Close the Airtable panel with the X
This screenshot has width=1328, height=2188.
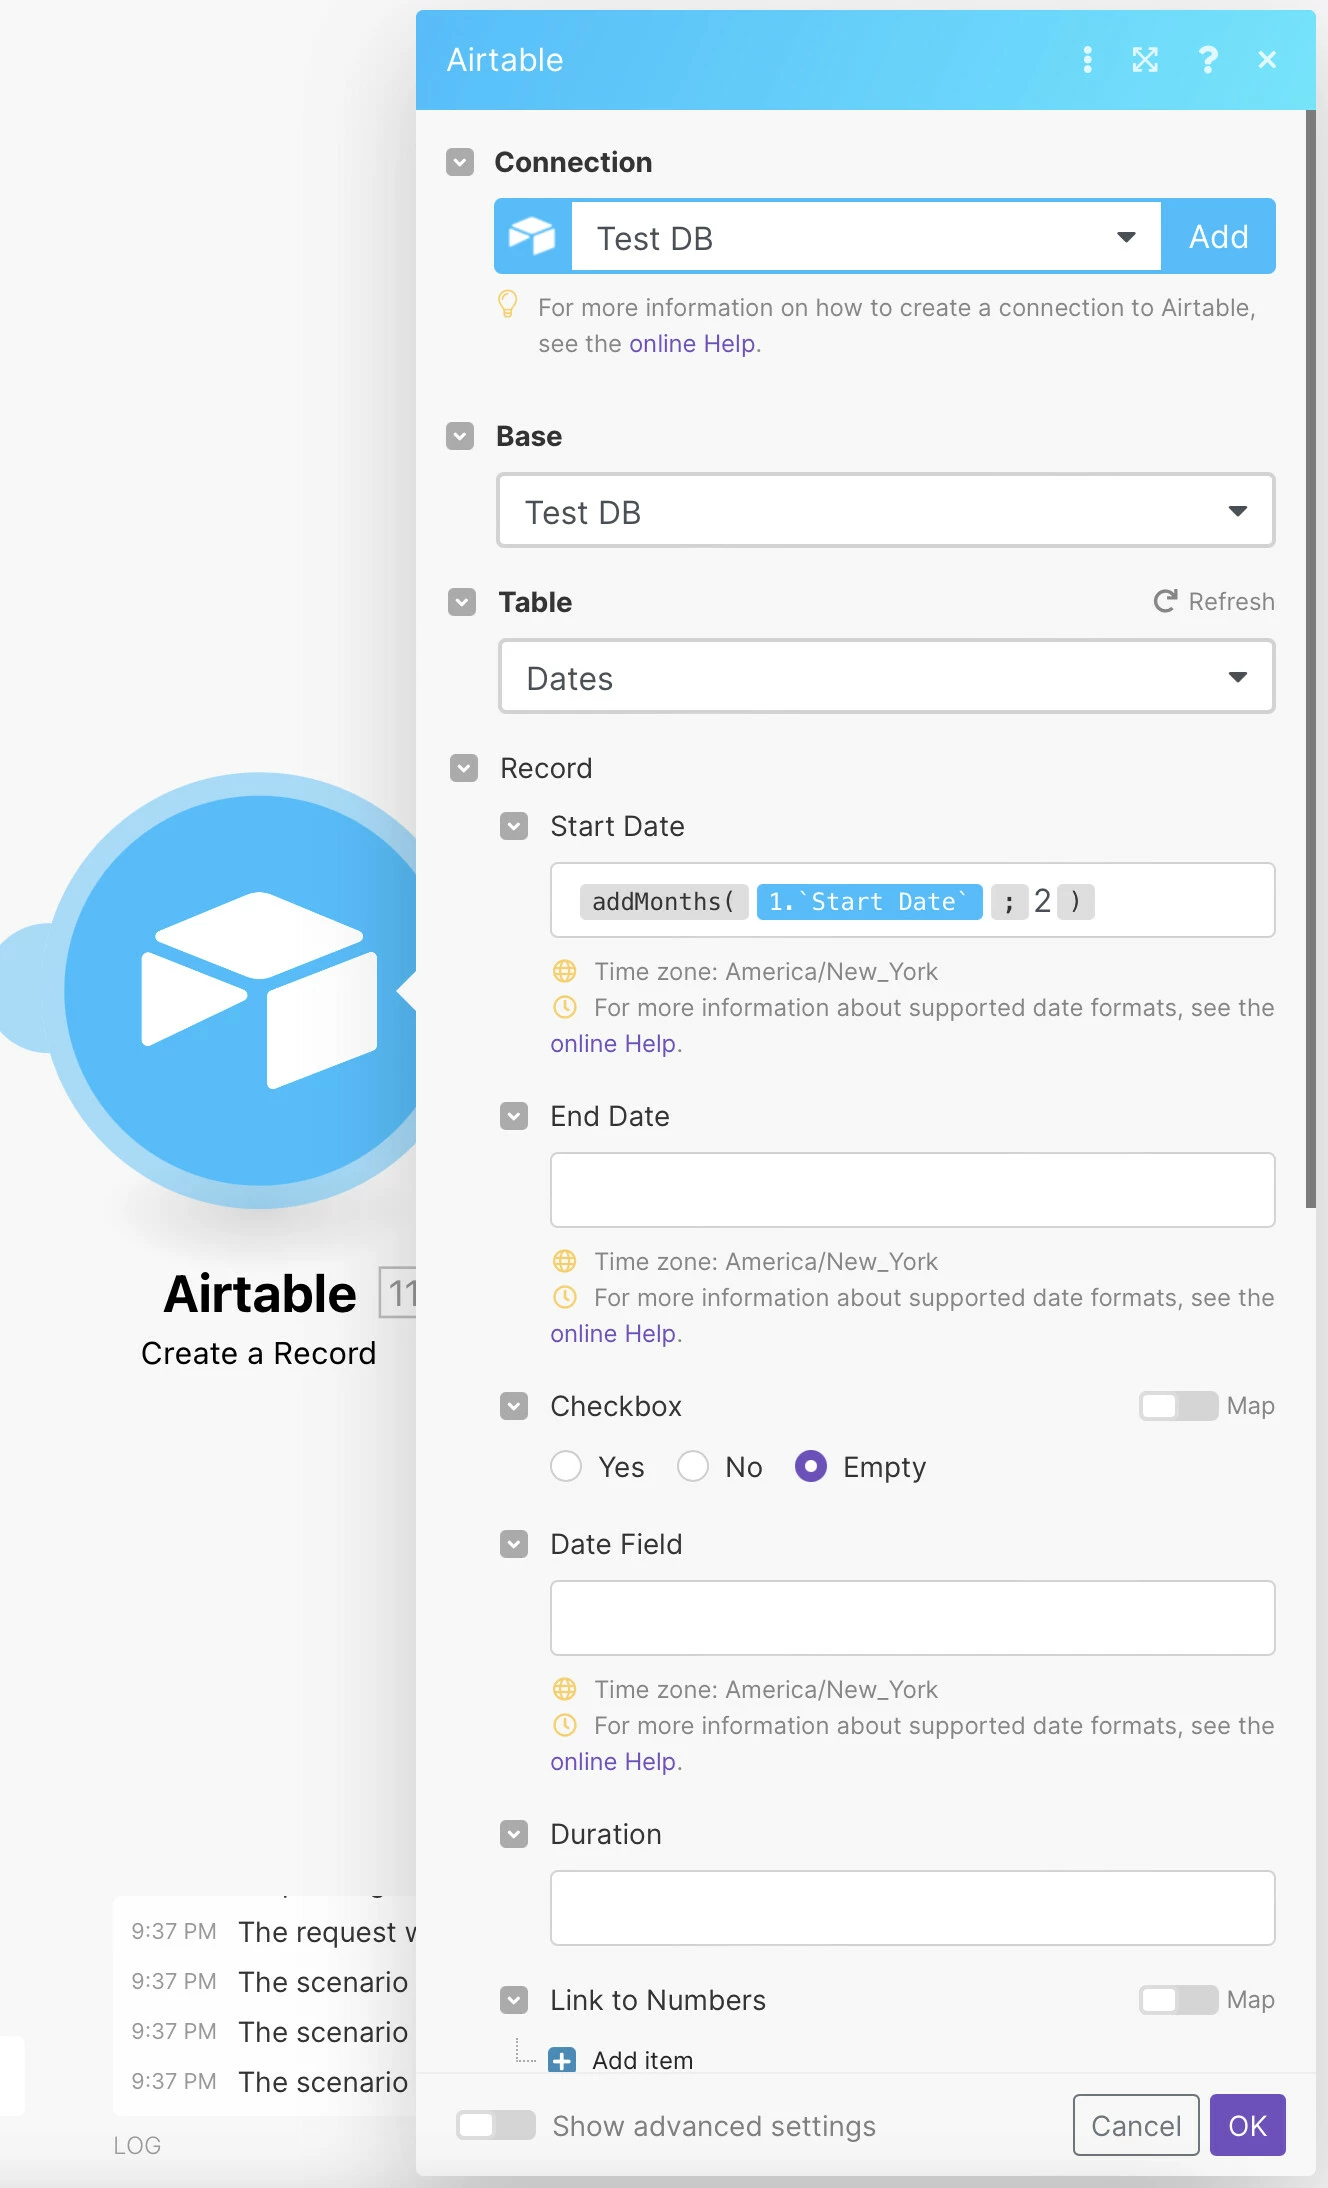pos(1267,60)
